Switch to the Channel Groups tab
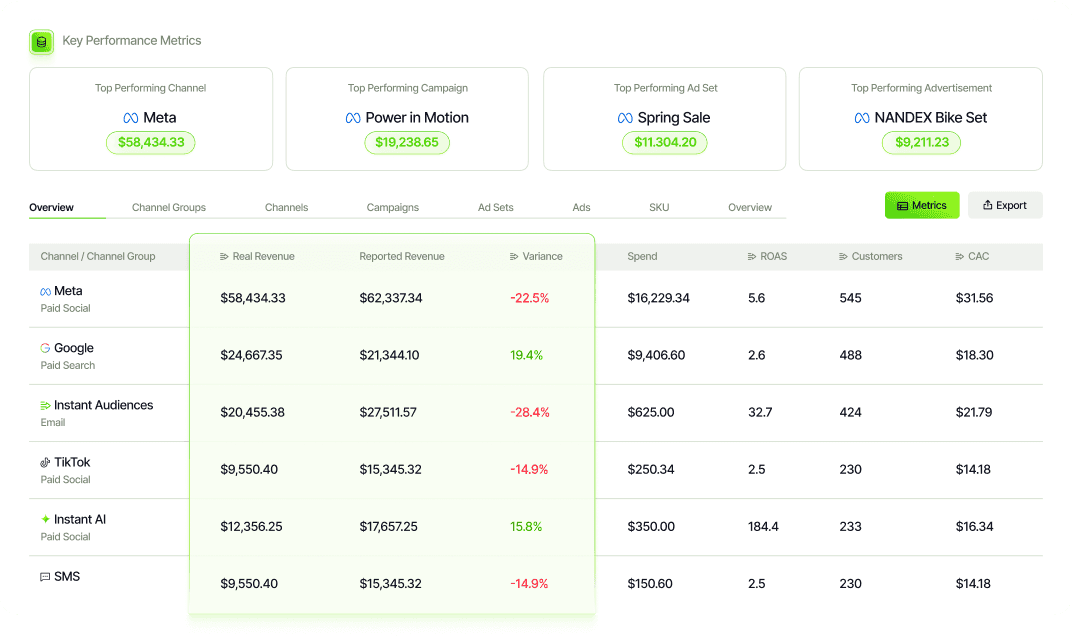Viewport: 1072px width, 638px height. [169, 207]
